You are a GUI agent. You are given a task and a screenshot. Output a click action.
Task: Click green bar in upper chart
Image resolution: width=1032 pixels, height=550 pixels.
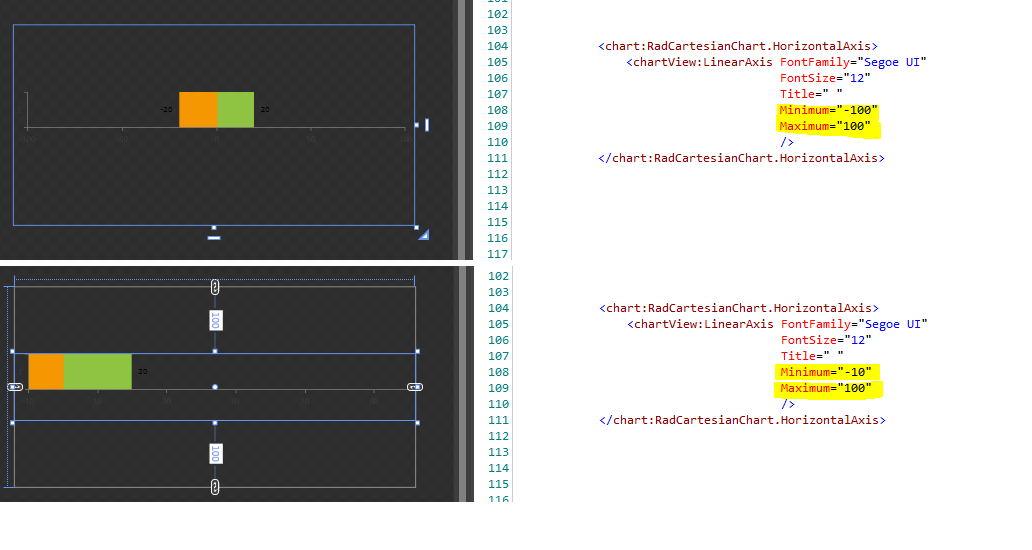236,110
